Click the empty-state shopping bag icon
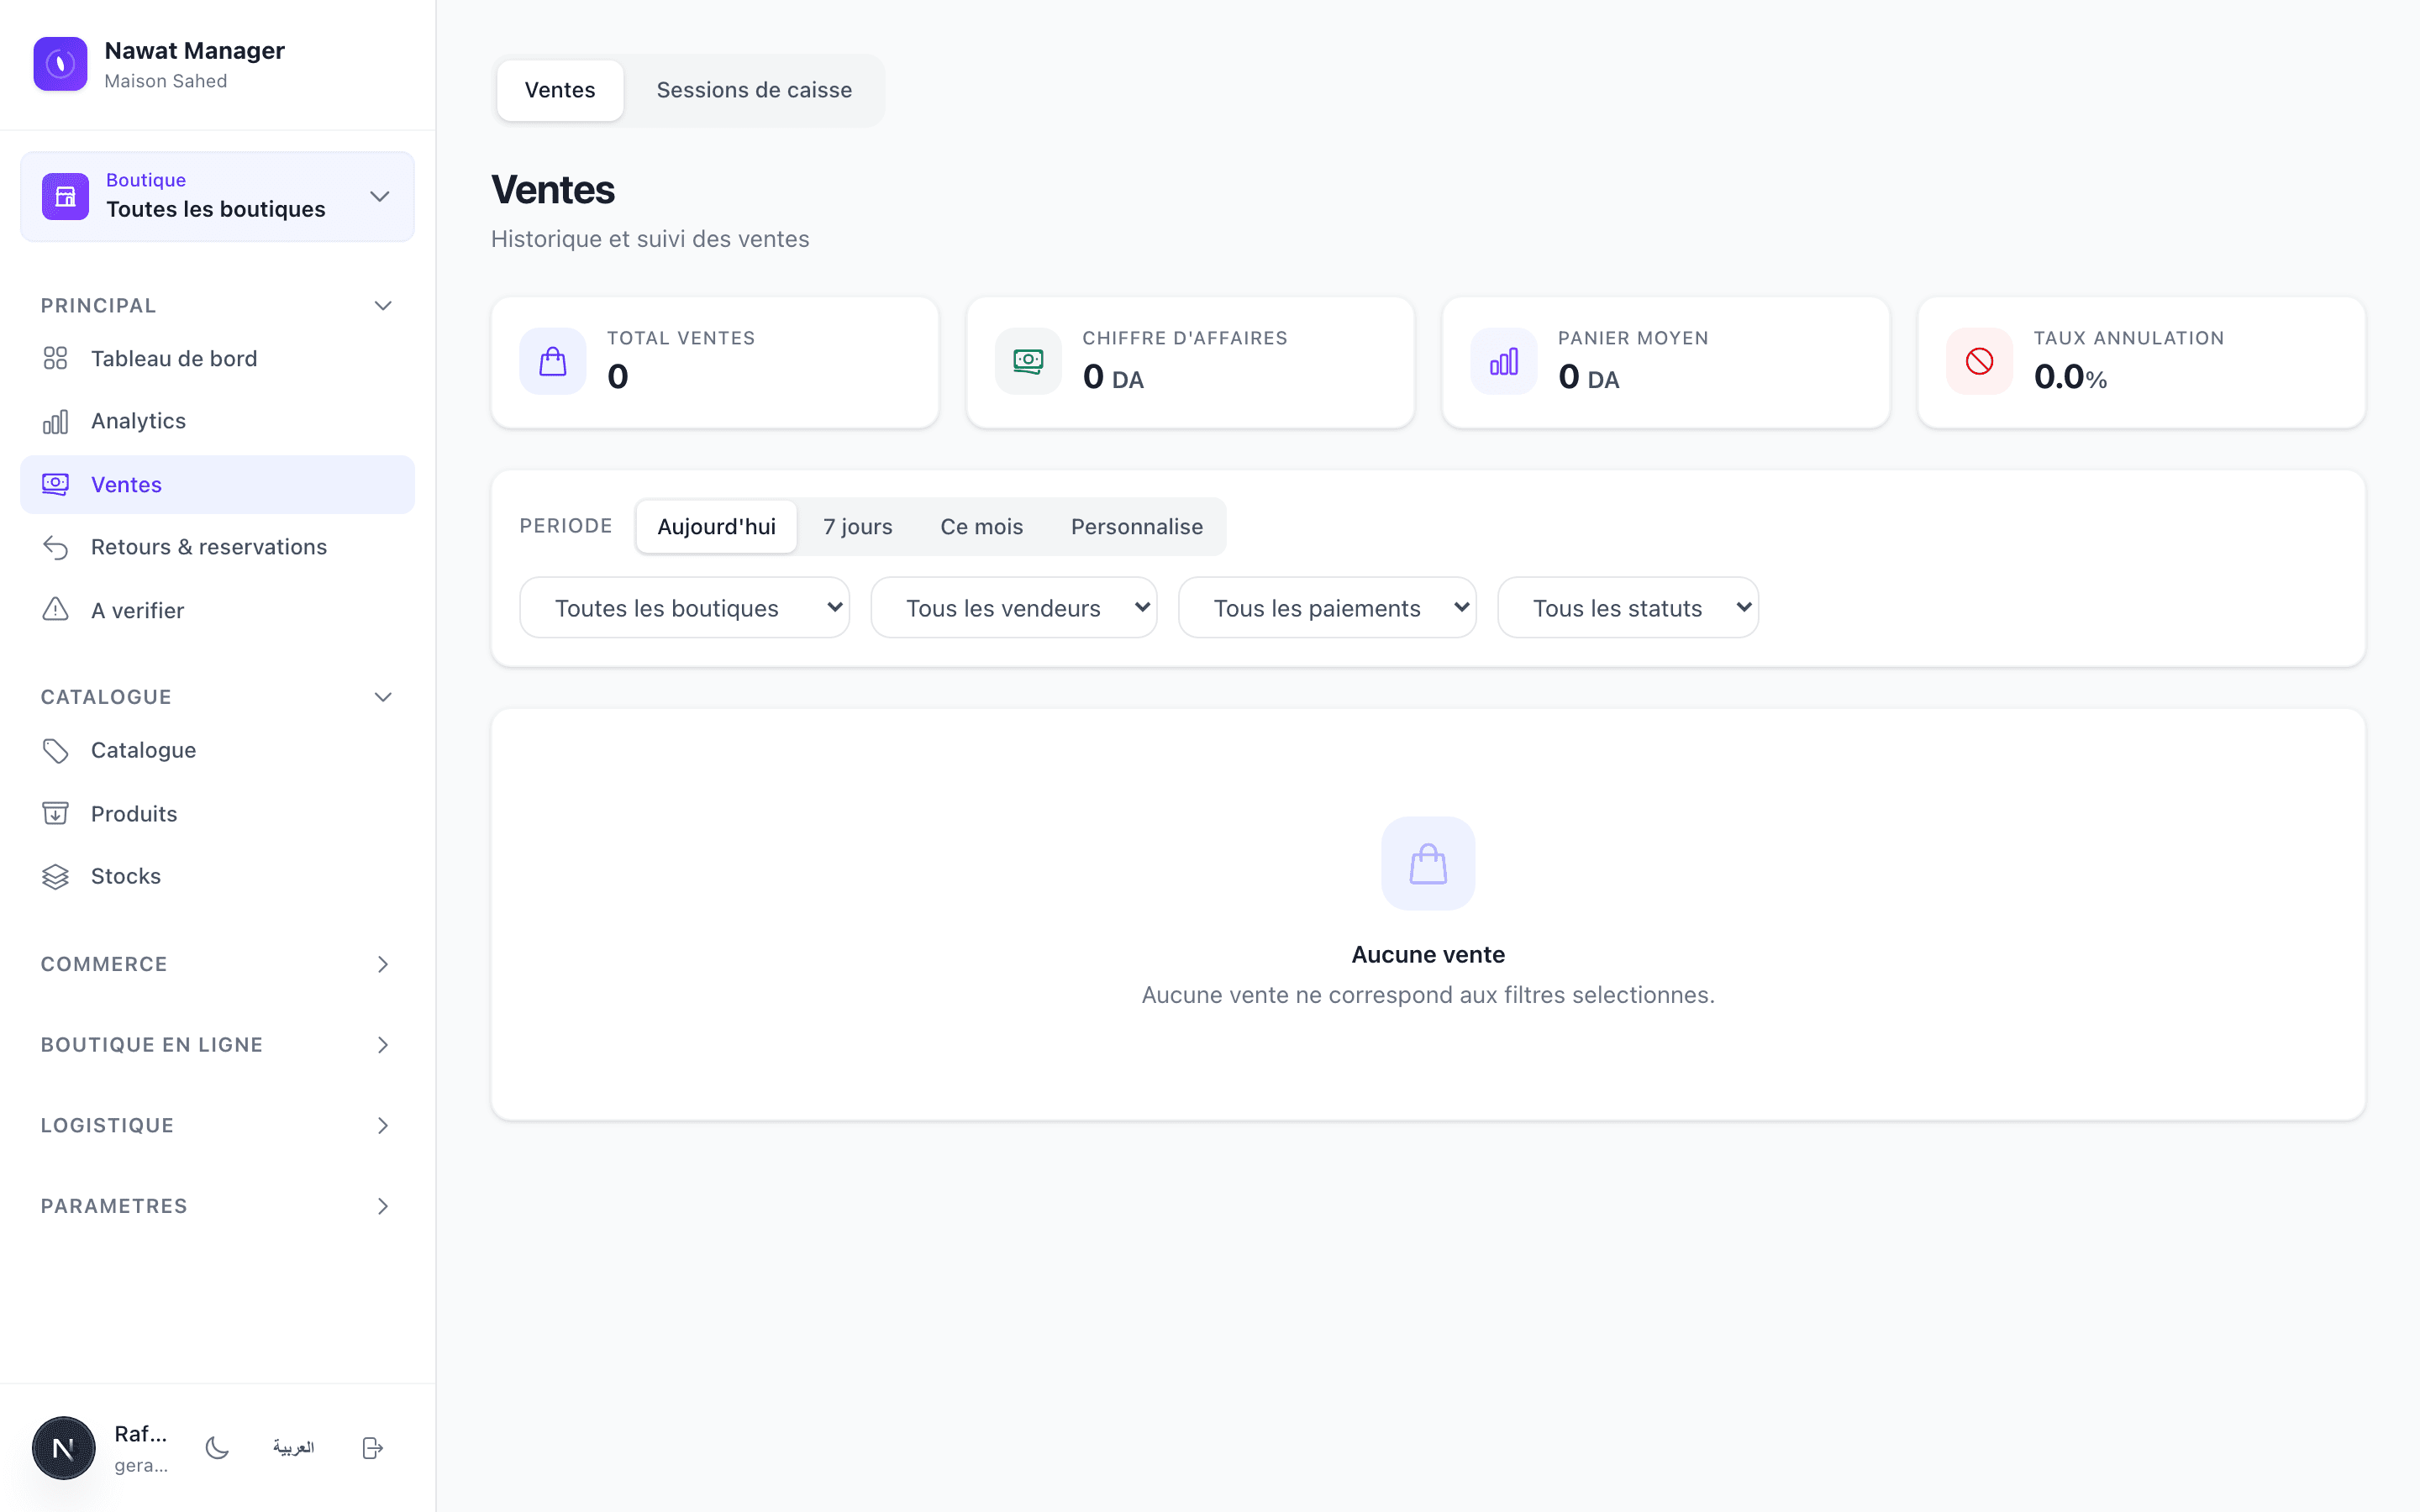The width and height of the screenshot is (2420, 1512). pos(1428,863)
